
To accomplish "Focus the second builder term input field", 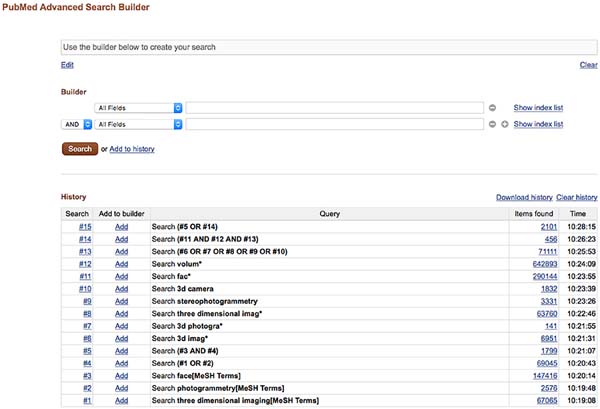I will pyautogui.click(x=335, y=124).
